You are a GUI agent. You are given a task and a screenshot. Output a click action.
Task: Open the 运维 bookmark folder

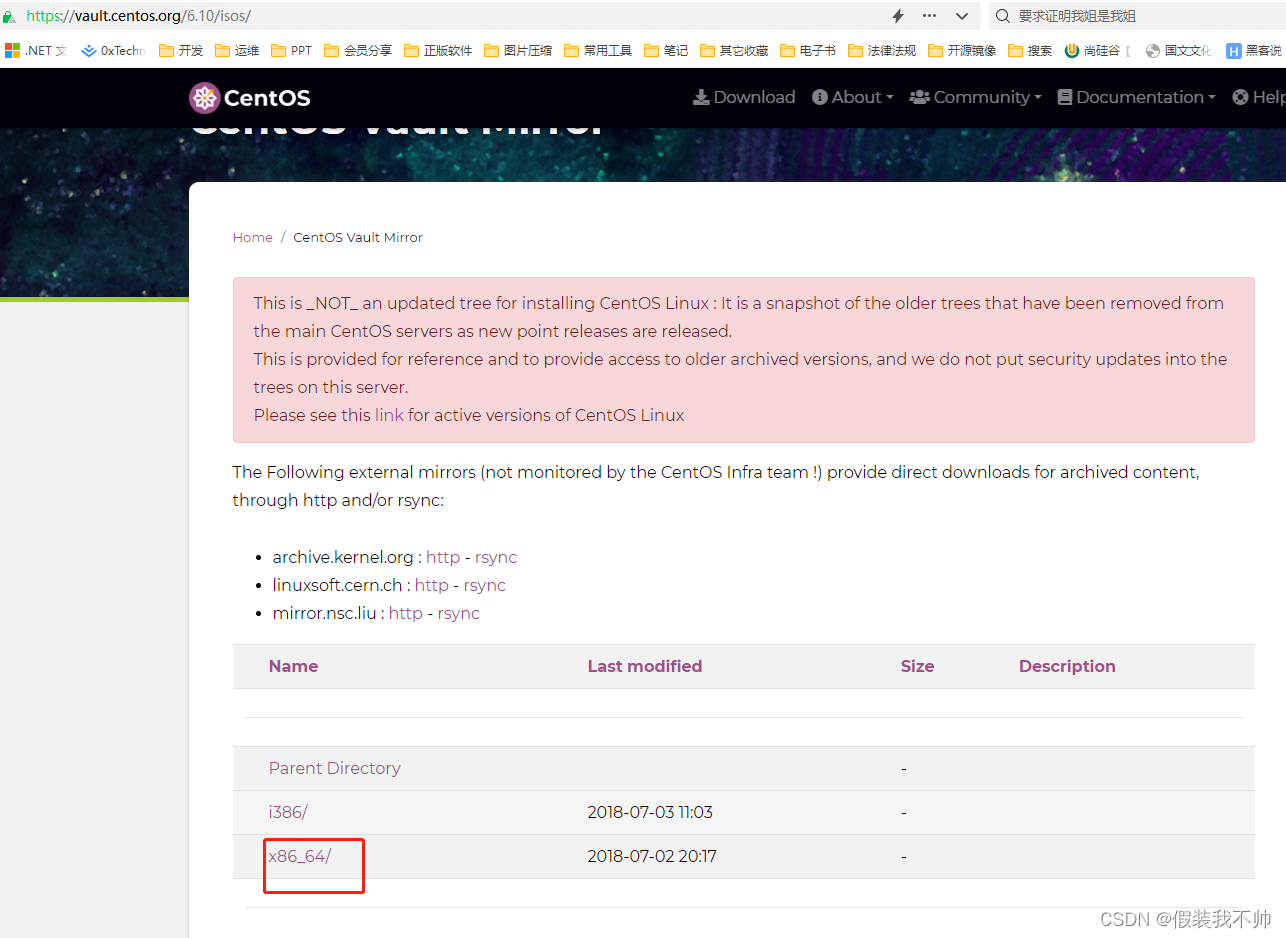[x=237, y=50]
